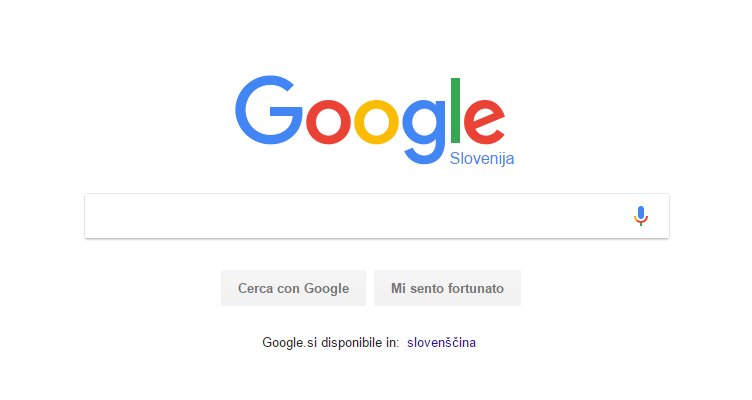The height and width of the screenshot is (400, 752).
Task: Run search using Cerca con Google
Action: [x=294, y=288]
